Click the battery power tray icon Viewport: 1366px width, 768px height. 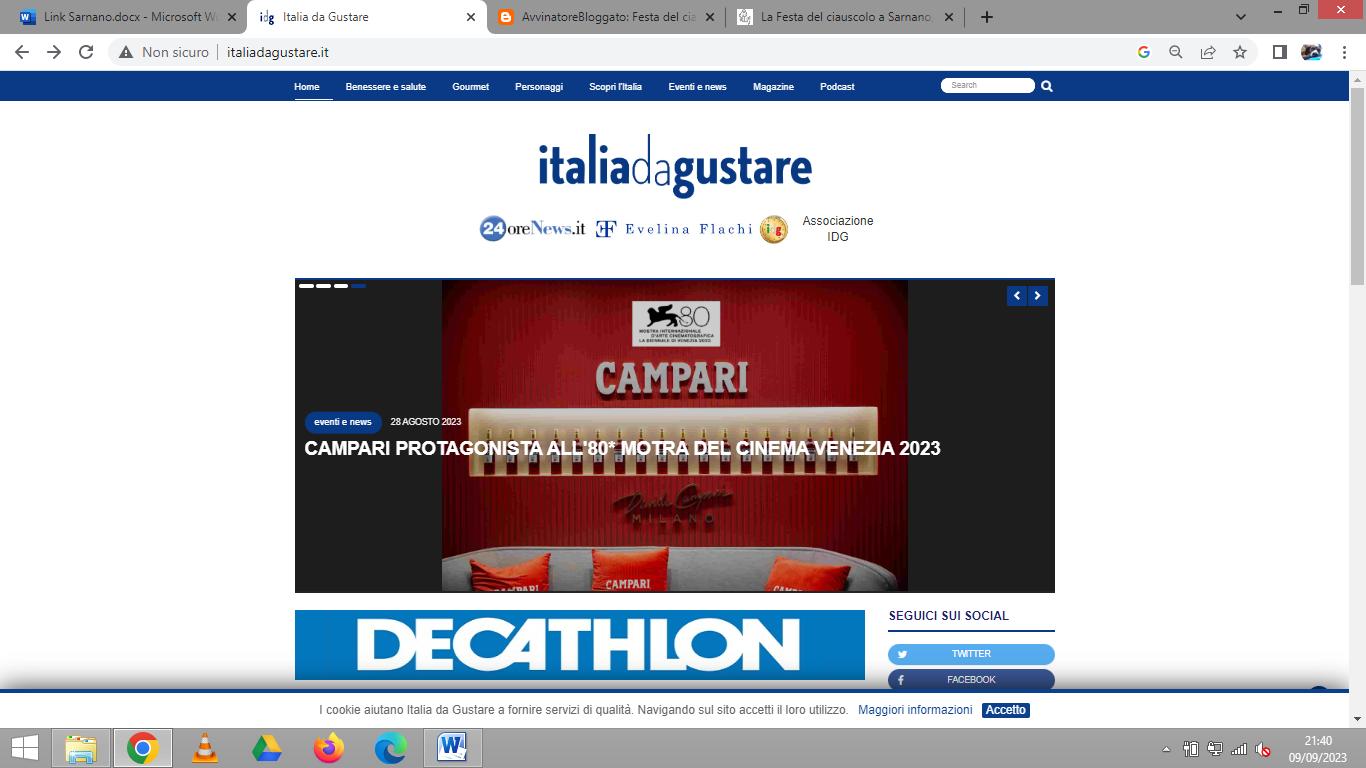(1191, 749)
